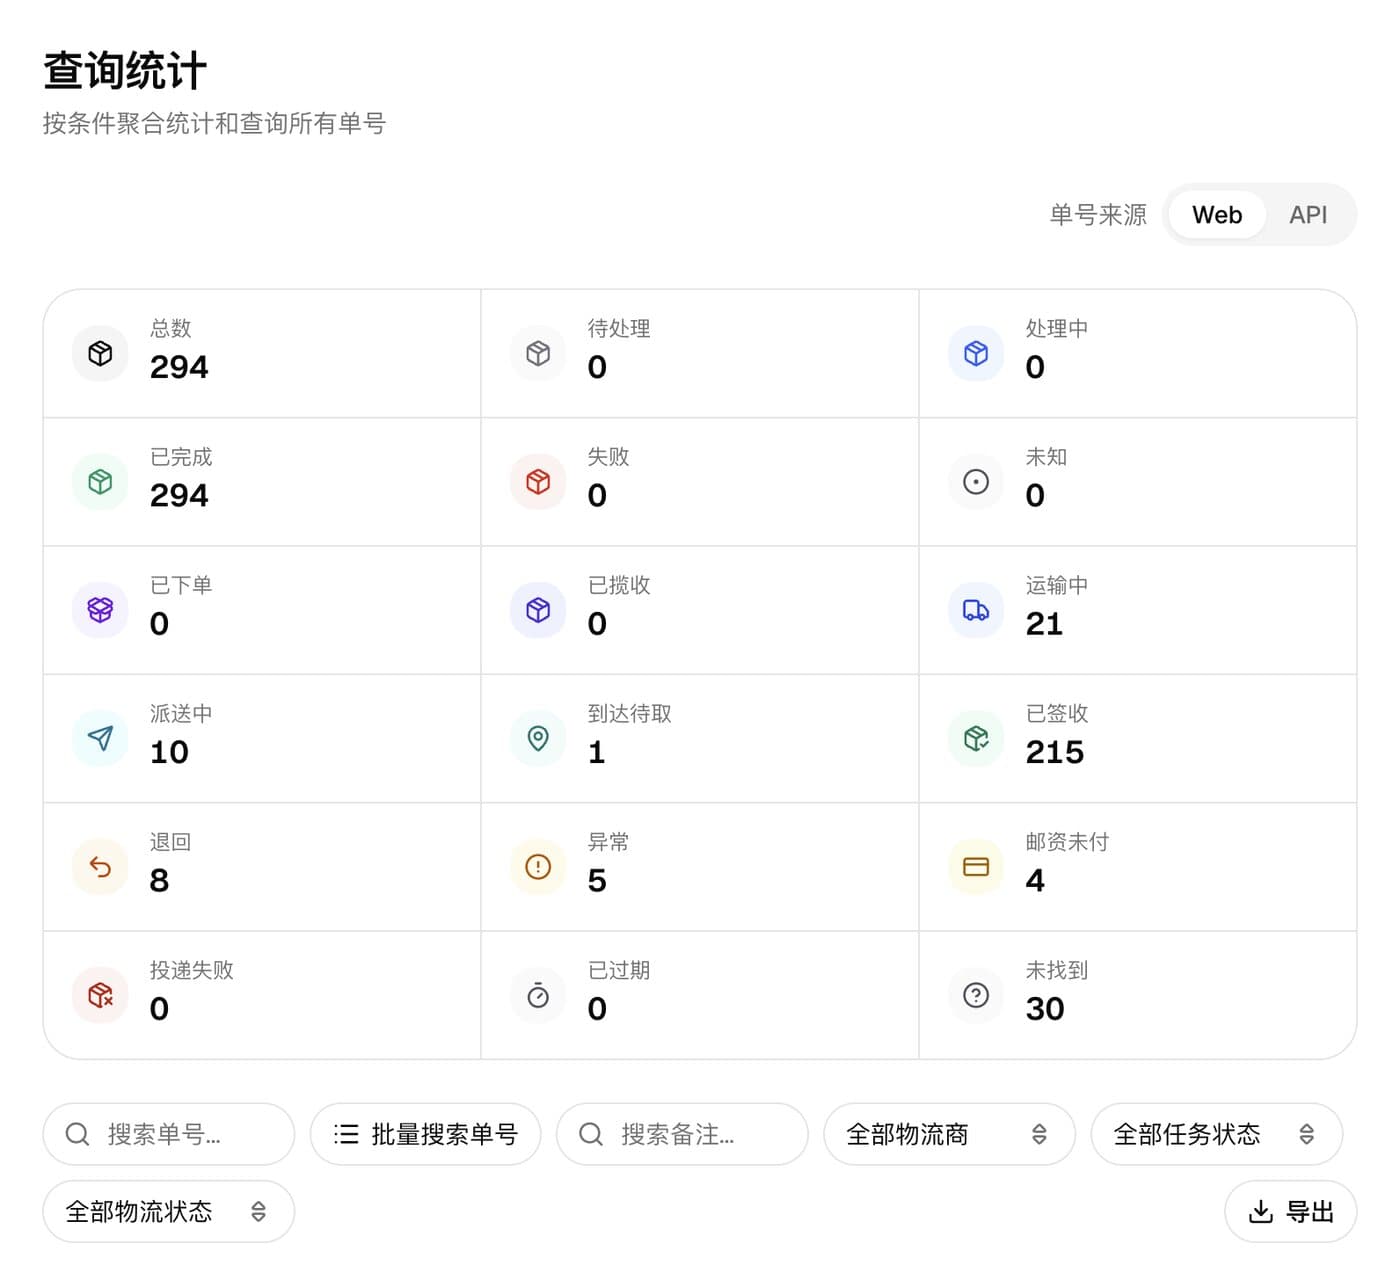Switch 单号来源 to Web

point(1217,215)
